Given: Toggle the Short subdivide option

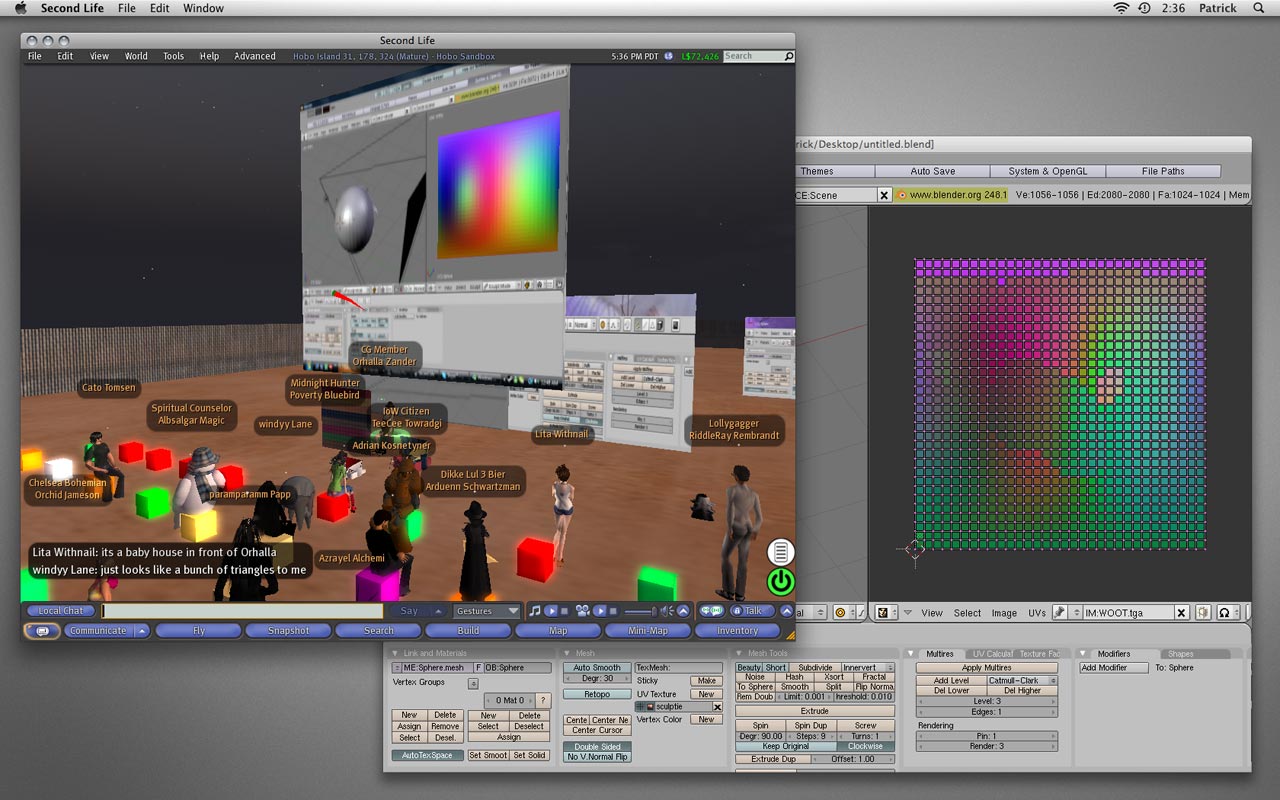Looking at the screenshot, I should [x=776, y=668].
